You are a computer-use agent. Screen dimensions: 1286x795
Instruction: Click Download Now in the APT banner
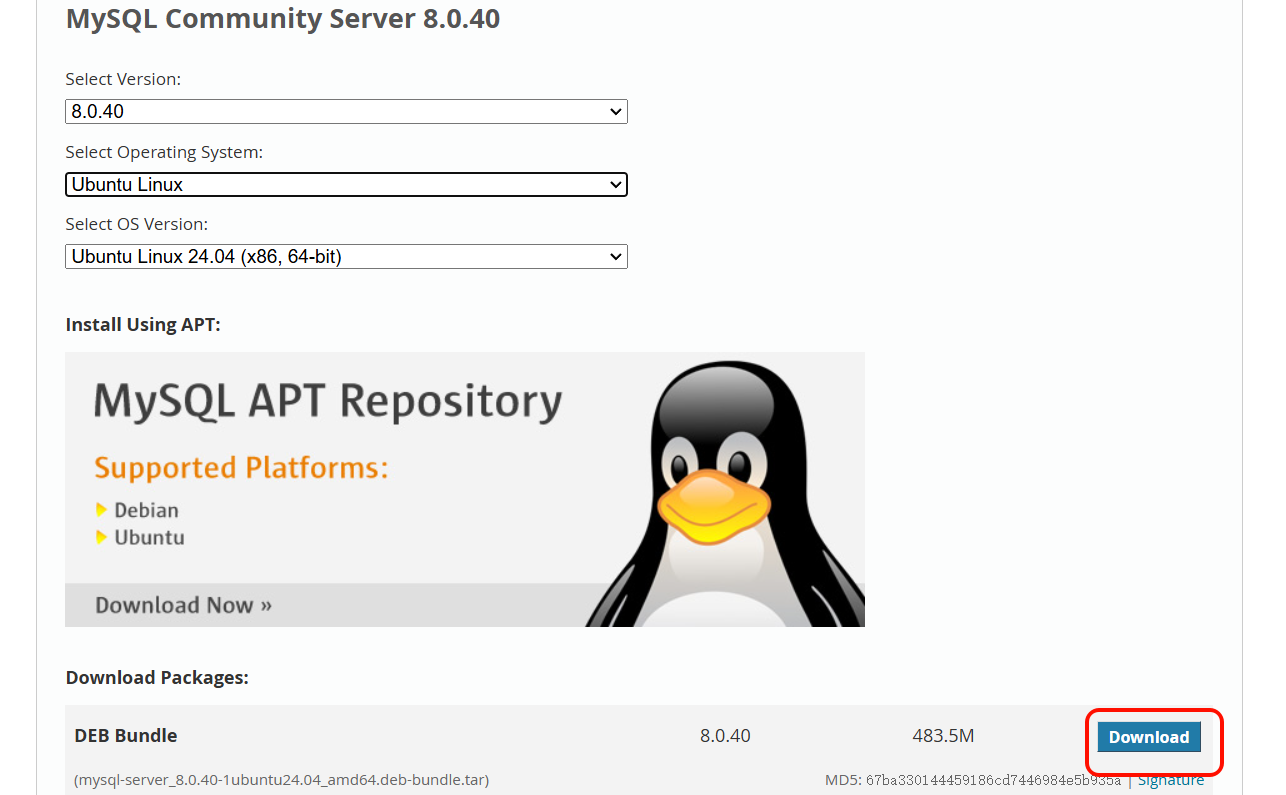point(183,605)
